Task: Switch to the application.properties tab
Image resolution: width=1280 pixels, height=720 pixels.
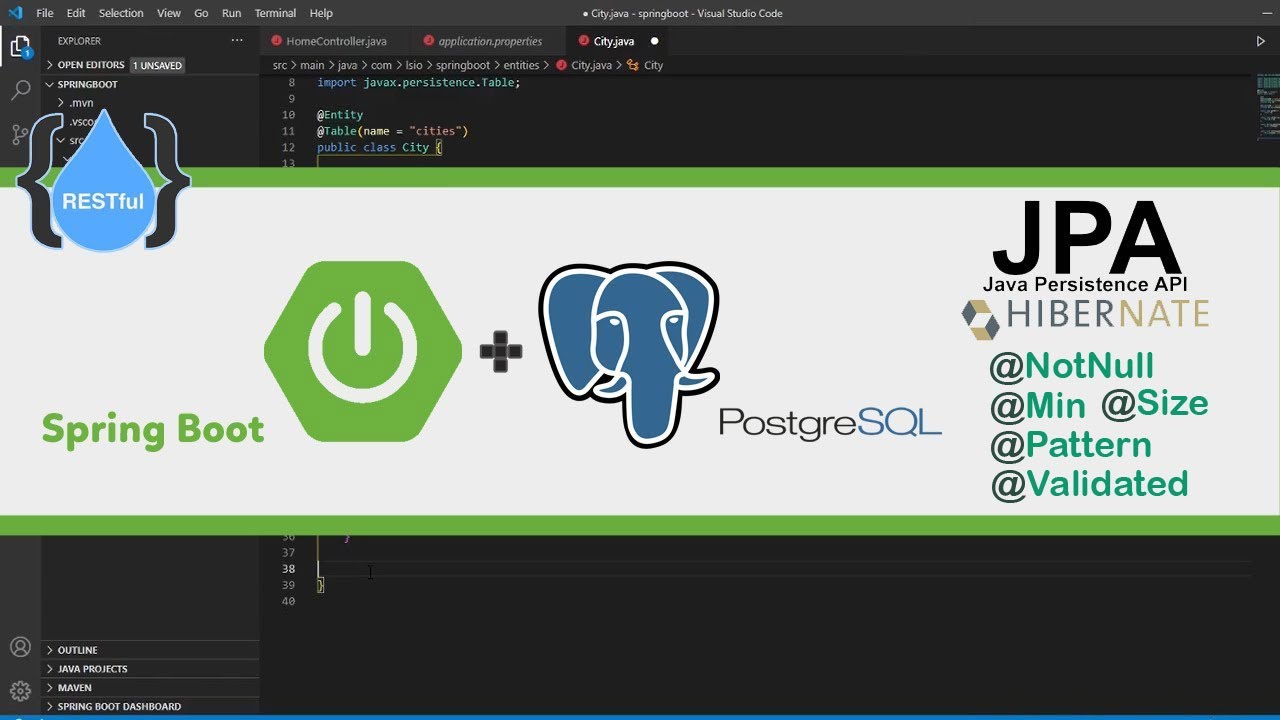Action: (489, 41)
